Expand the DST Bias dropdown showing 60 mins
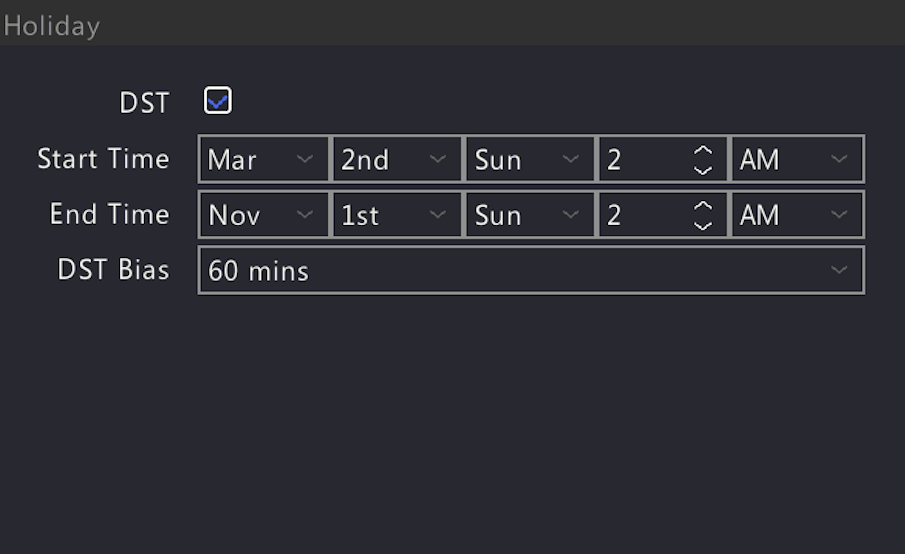 coord(531,270)
